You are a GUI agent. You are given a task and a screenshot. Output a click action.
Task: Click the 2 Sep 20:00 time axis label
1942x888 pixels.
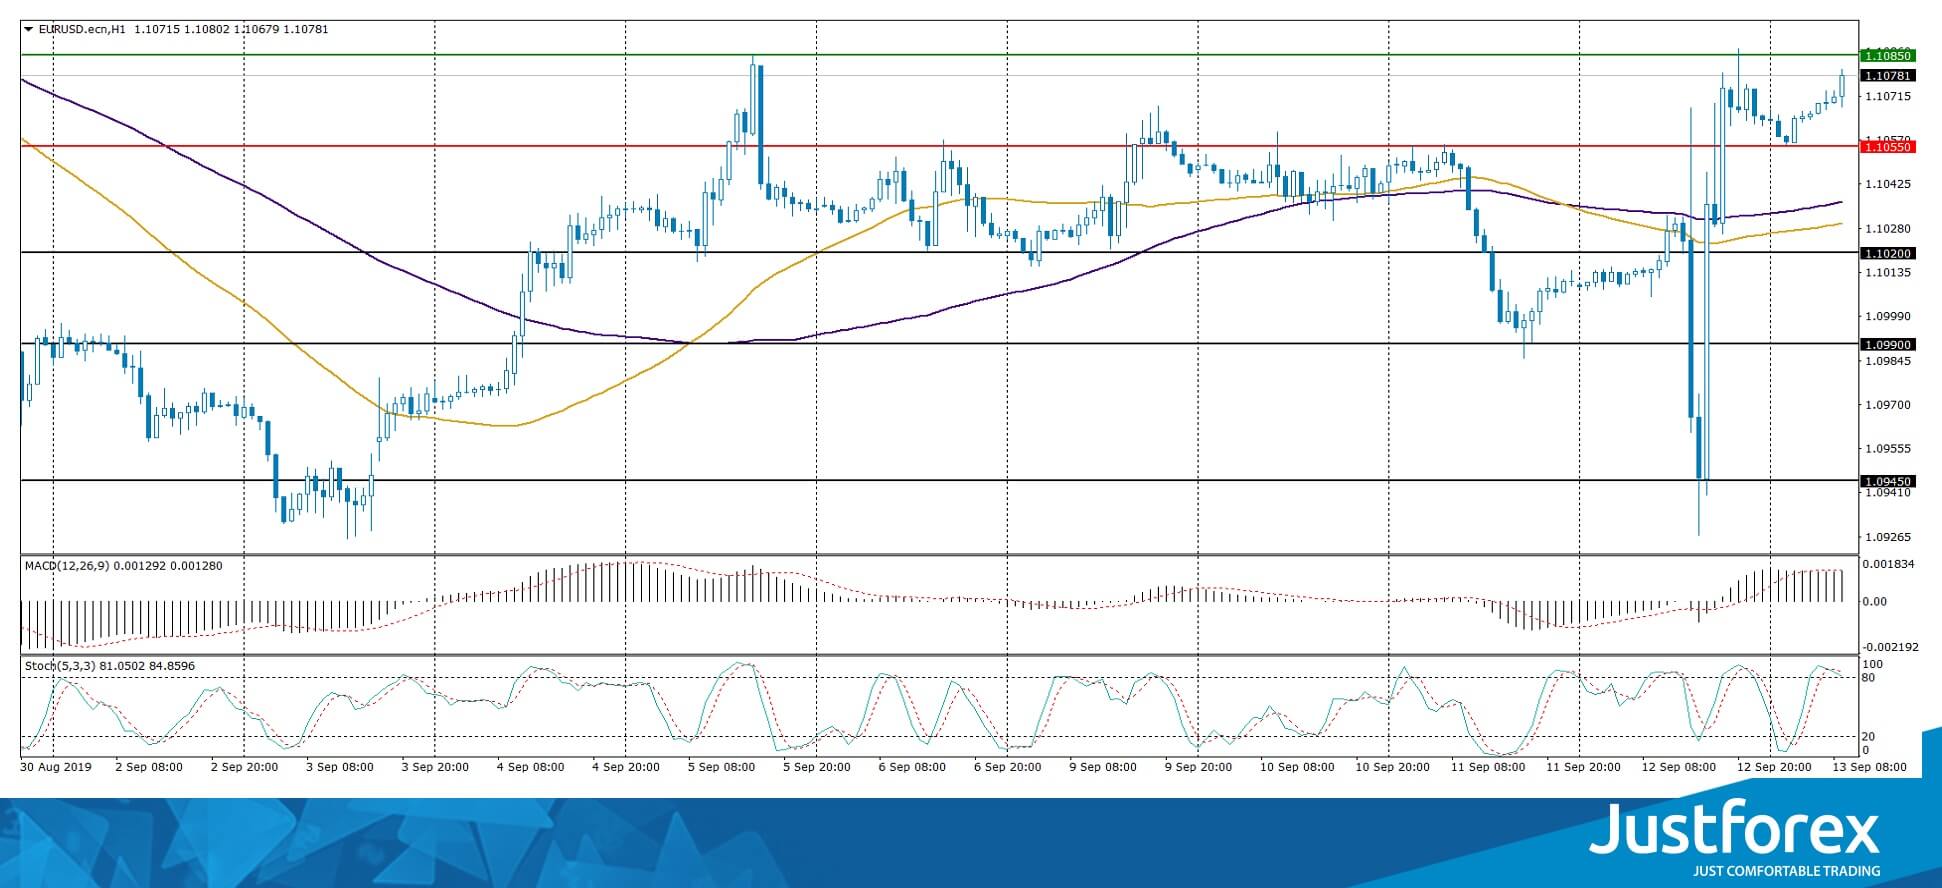click(x=245, y=768)
